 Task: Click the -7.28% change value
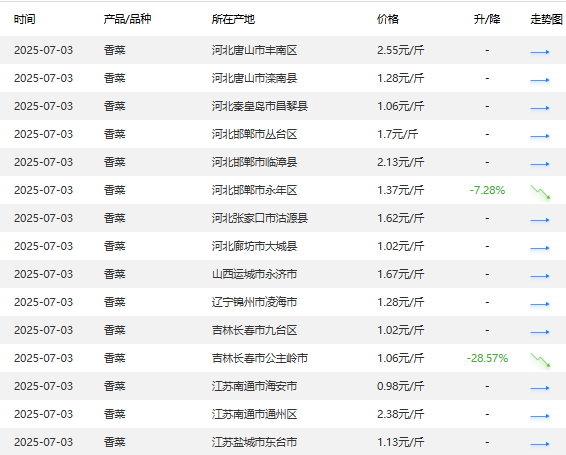coord(487,190)
